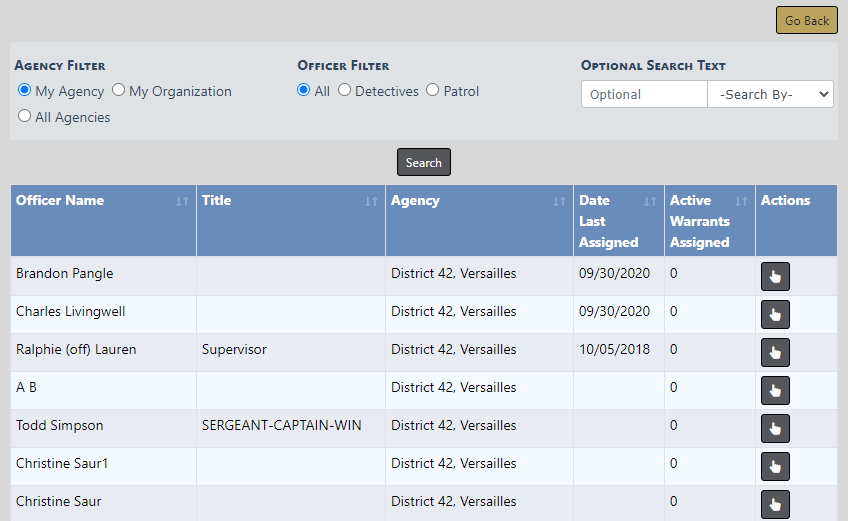Click the hand action icon for Brandon Pangle

point(775,277)
